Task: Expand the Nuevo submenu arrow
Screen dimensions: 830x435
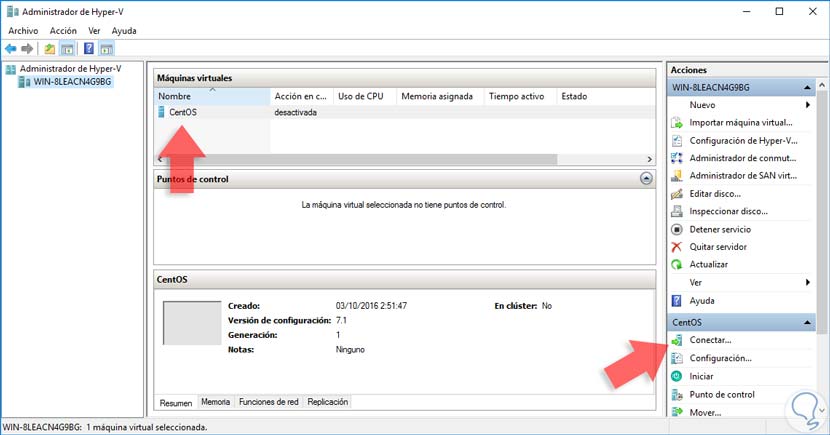Action: point(808,105)
